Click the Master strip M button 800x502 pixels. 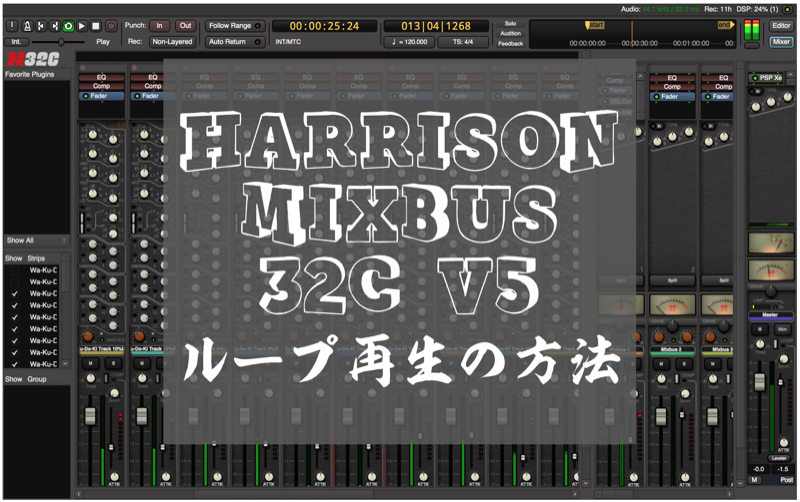[x=760, y=330]
